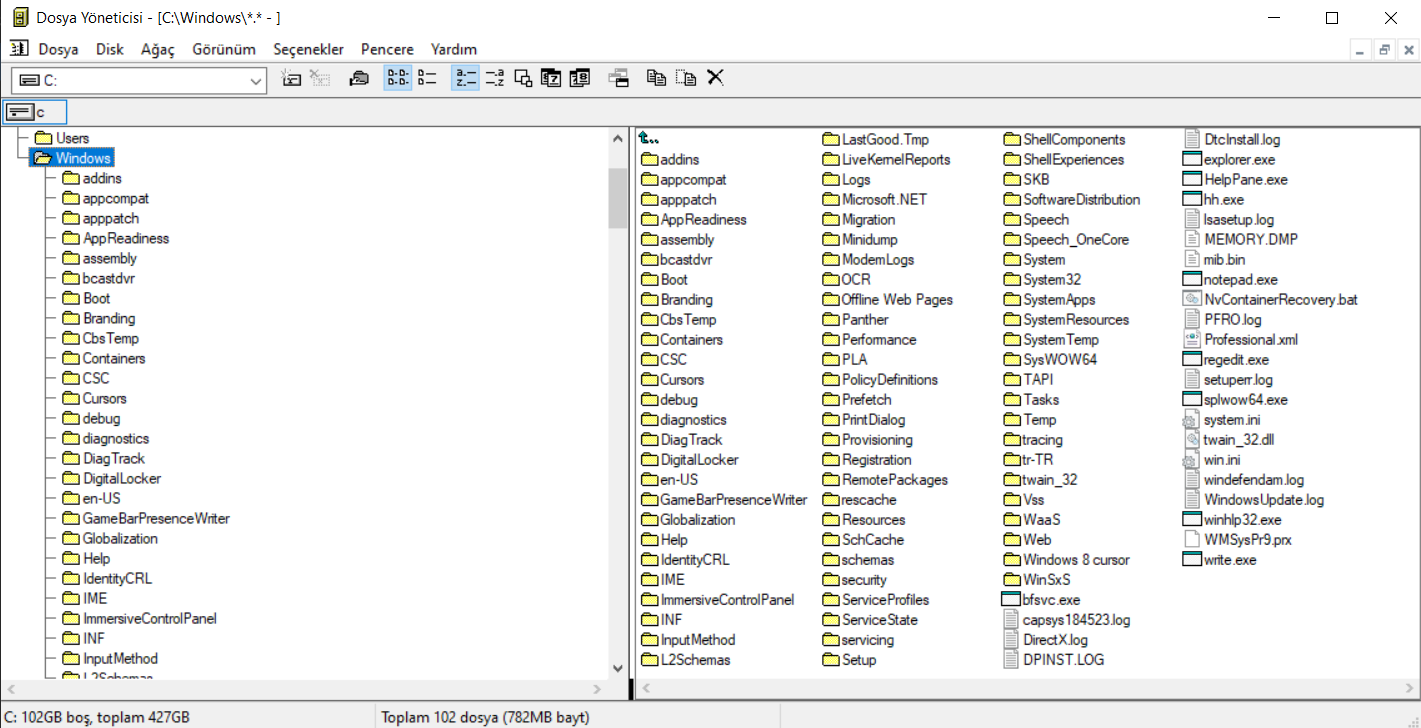Select the Microsoft.NET folder
The height and width of the screenshot is (728, 1421).
point(874,200)
